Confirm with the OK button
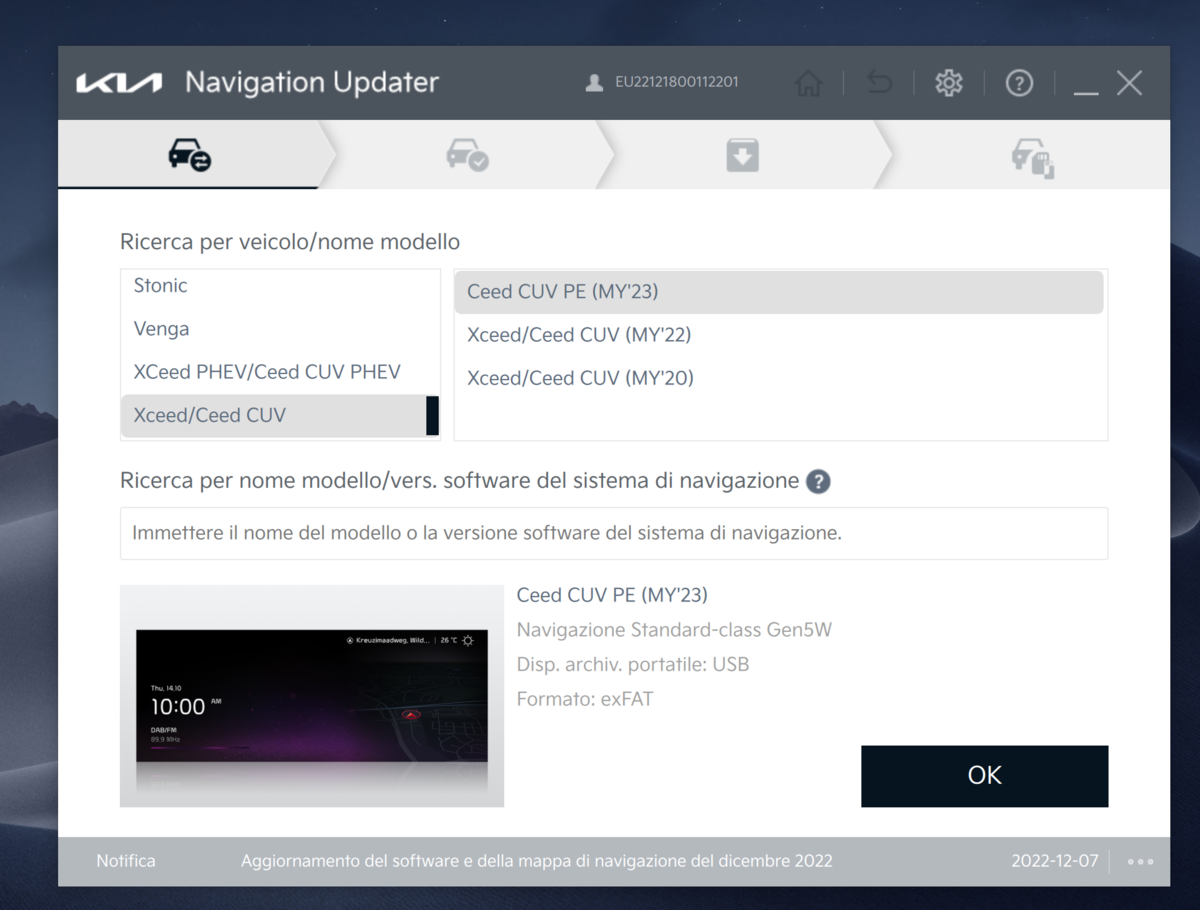This screenshot has width=1200, height=910. [984, 776]
